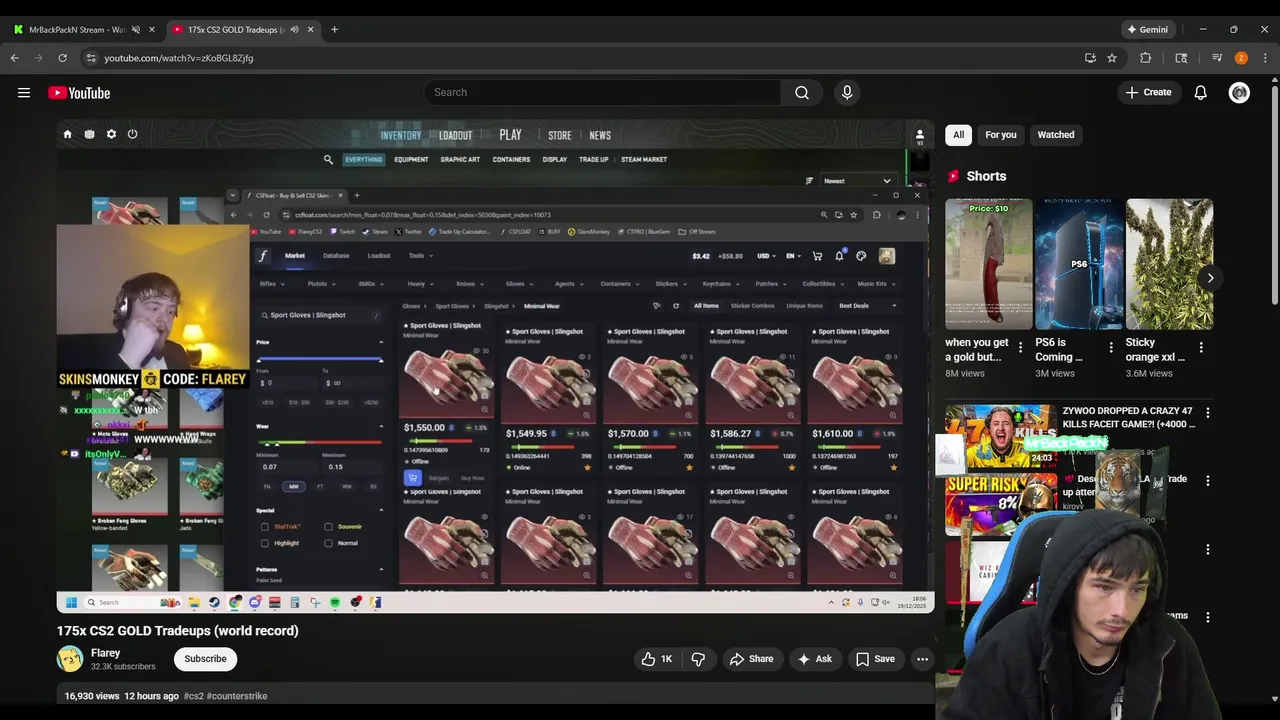Click the Ask button
This screenshot has height=720, width=1280.
click(814, 659)
